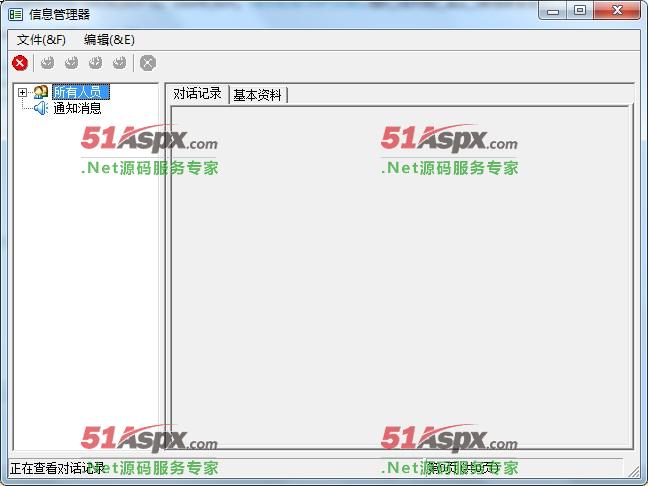Click the 信息管理器 window title icon
The width and height of the screenshot is (648, 486).
[x=16, y=14]
